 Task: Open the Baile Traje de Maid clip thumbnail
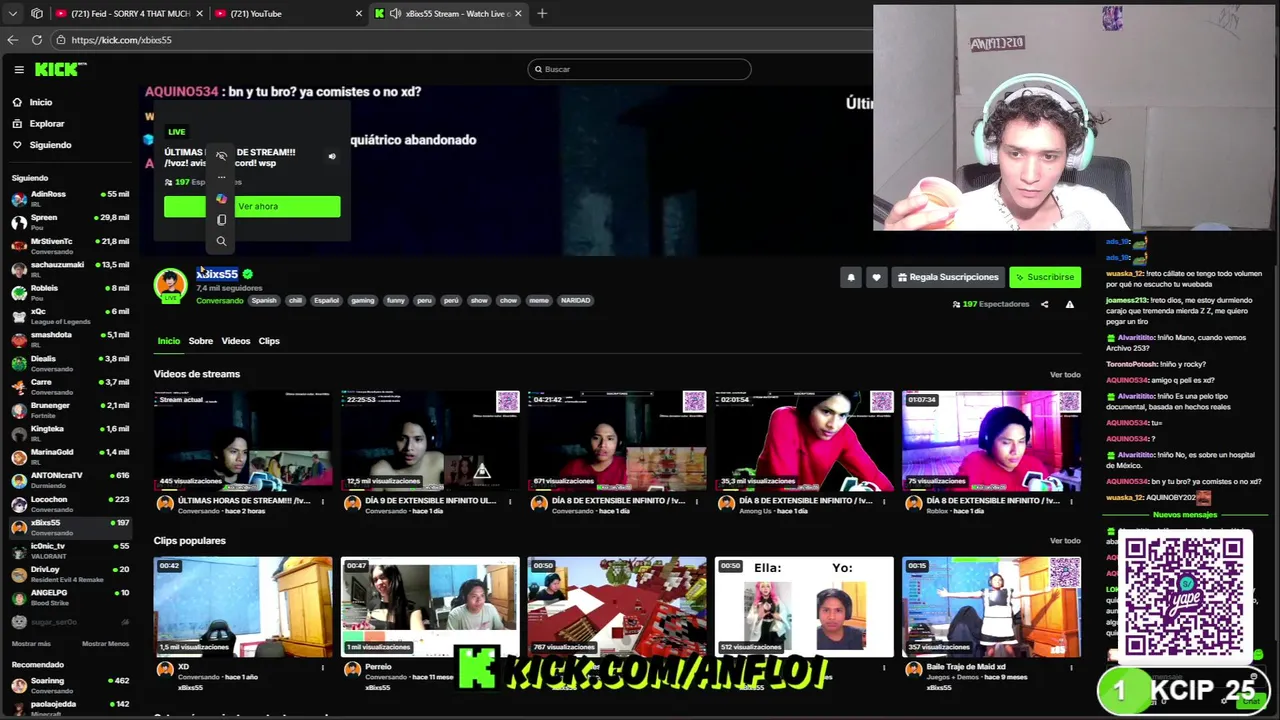click(x=991, y=607)
